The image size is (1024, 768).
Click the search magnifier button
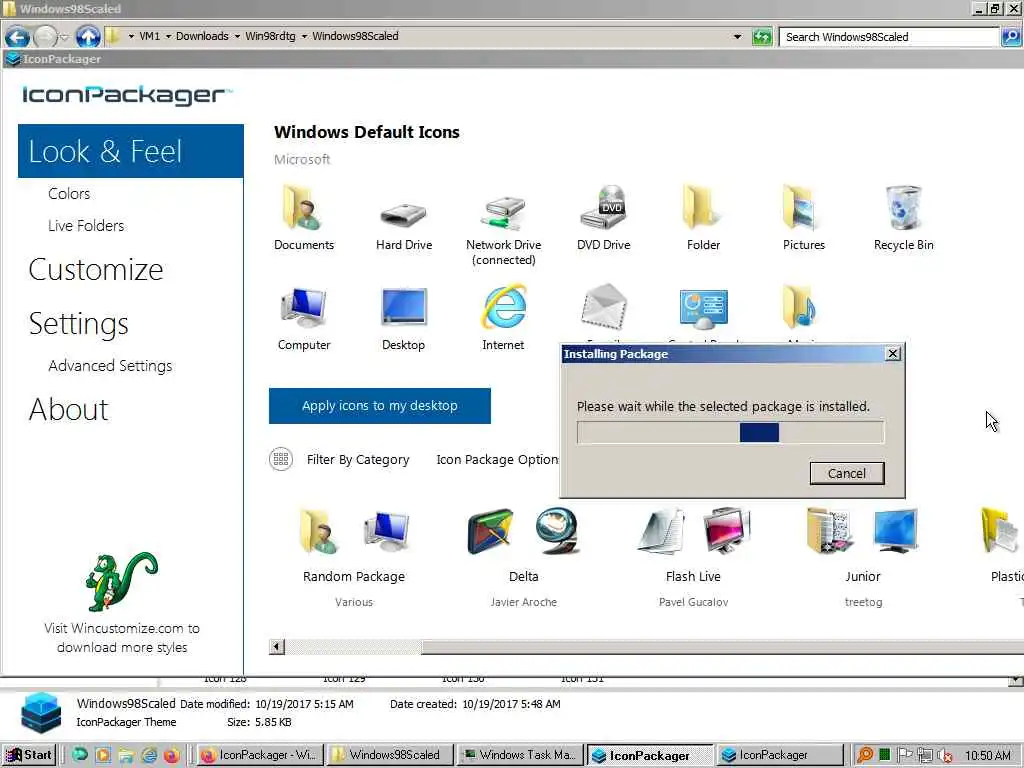pyautogui.click(x=1010, y=37)
